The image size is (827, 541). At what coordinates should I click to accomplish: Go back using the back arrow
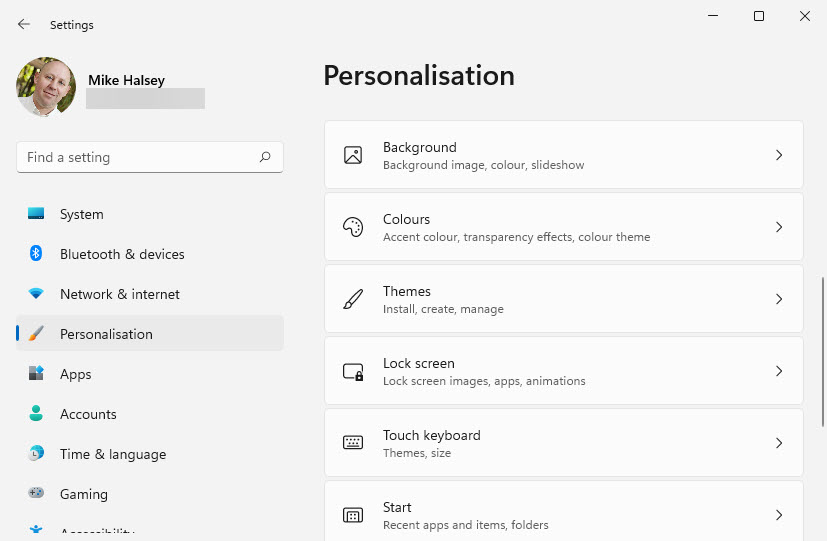(x=24, y=24)
